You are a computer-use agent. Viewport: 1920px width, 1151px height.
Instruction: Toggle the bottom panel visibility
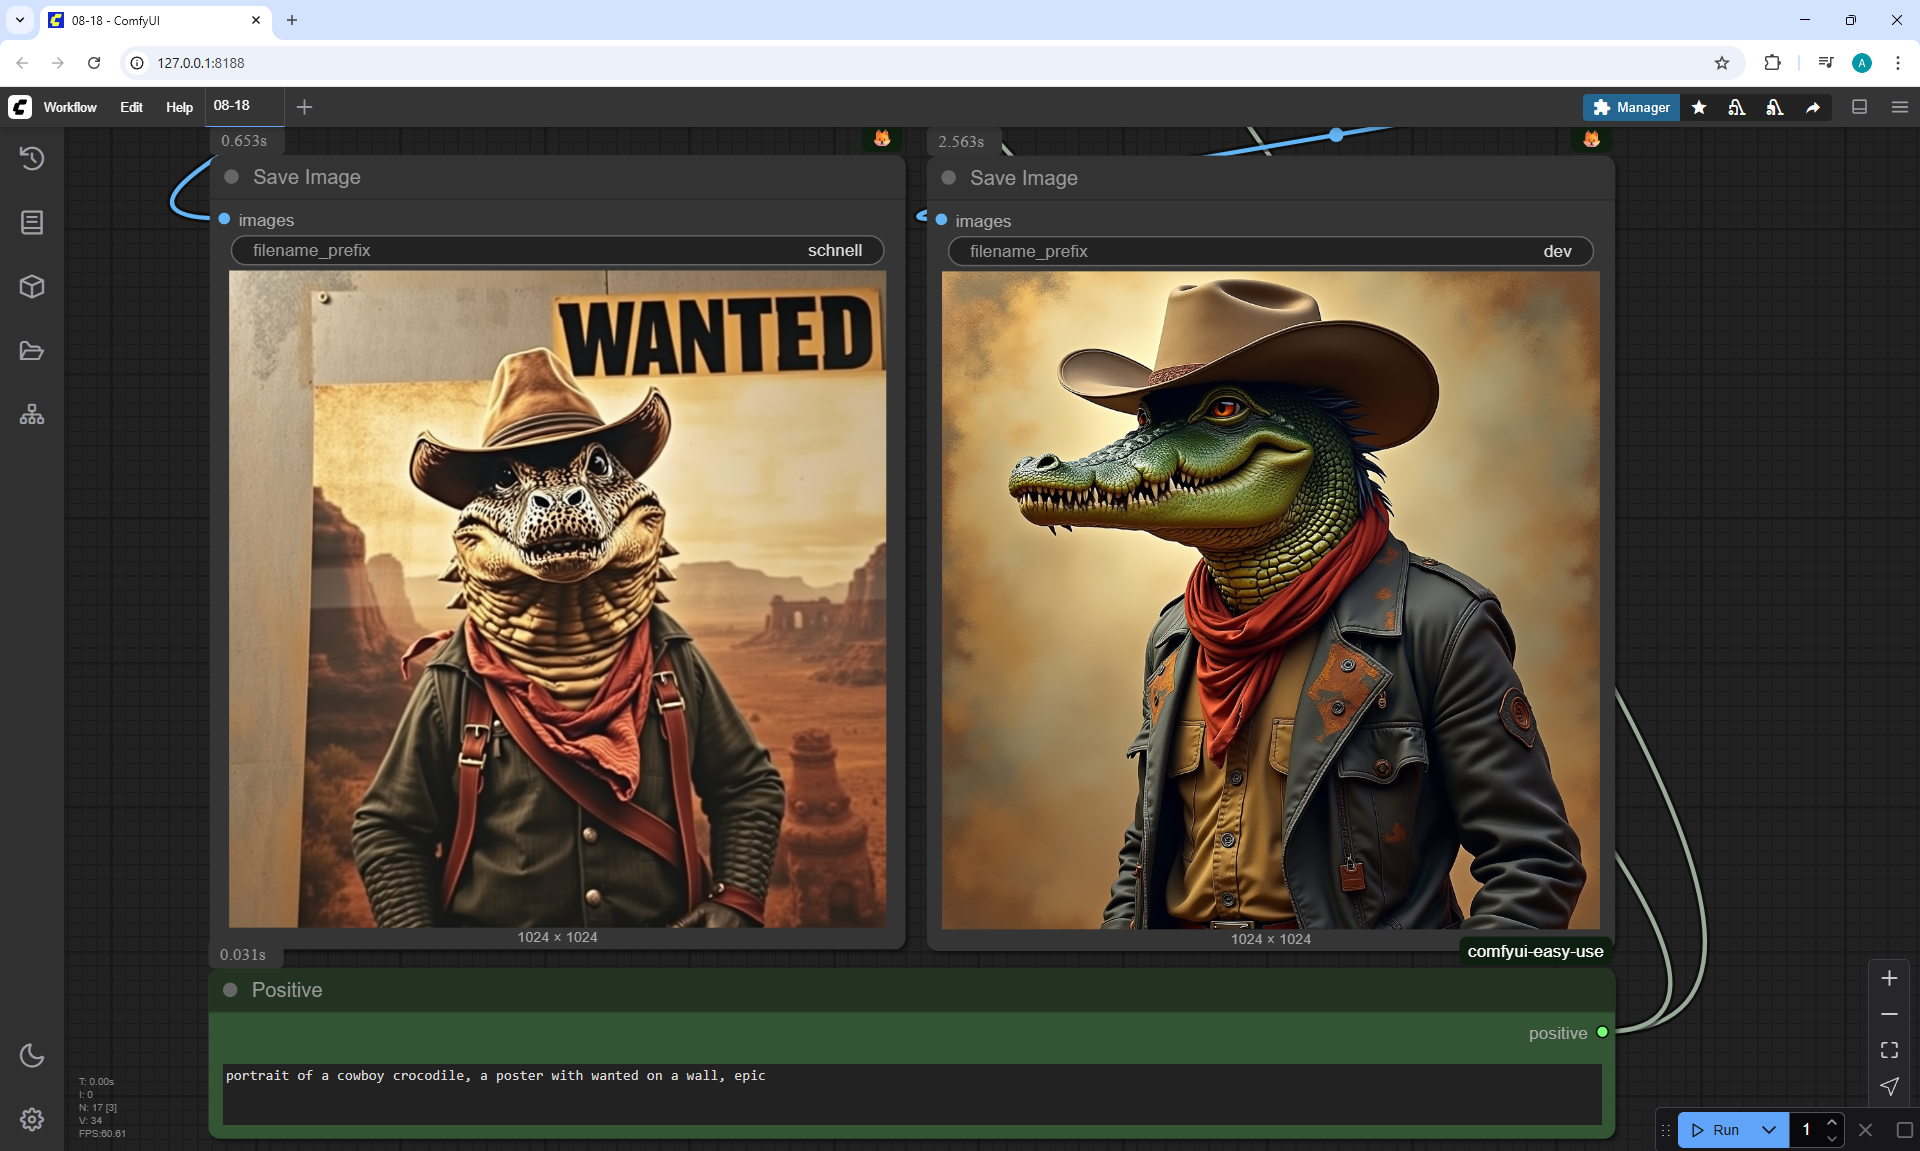click(1859, 107)
